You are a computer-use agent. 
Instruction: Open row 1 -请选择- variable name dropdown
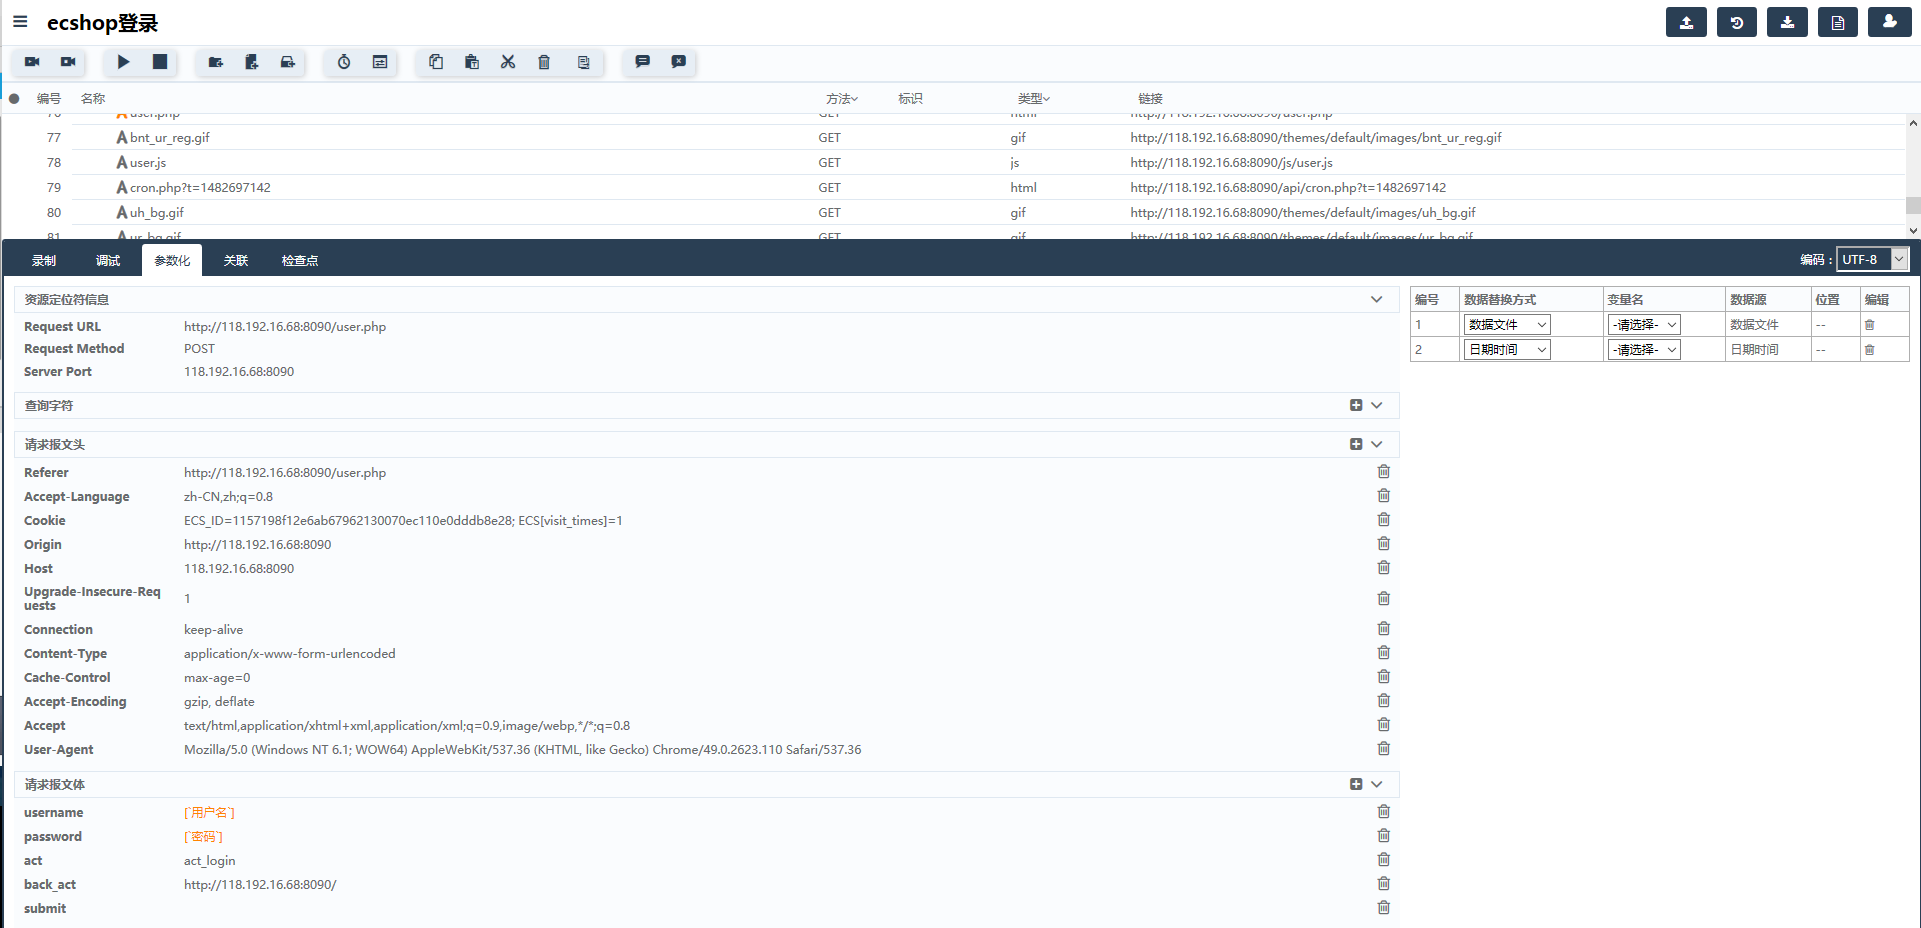(1644, 325)
